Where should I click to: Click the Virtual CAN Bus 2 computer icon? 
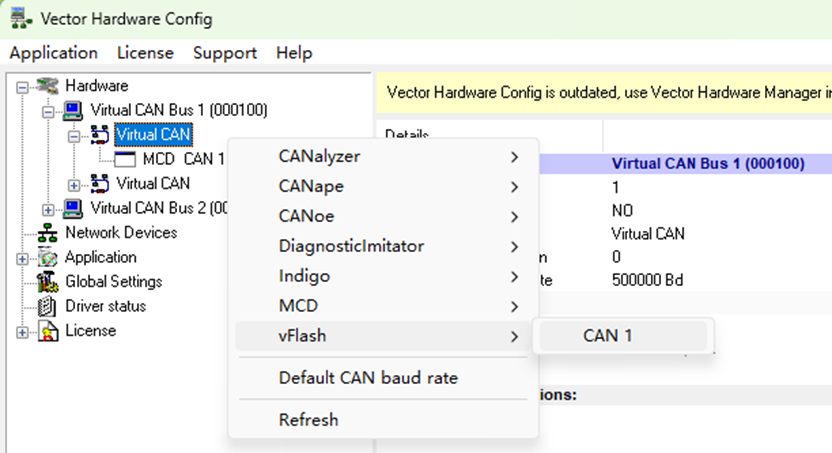coord(73,208)
